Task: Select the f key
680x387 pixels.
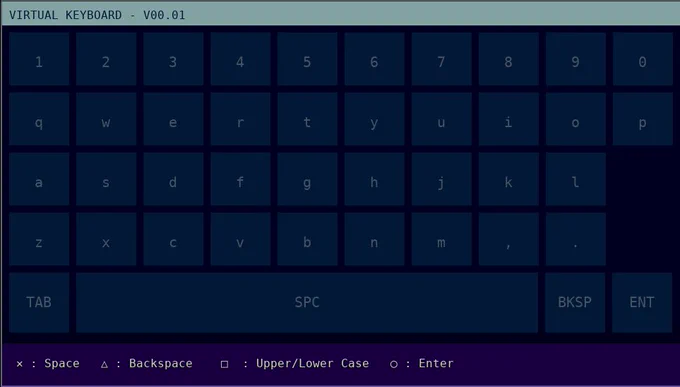Action: tap(240, 179)
